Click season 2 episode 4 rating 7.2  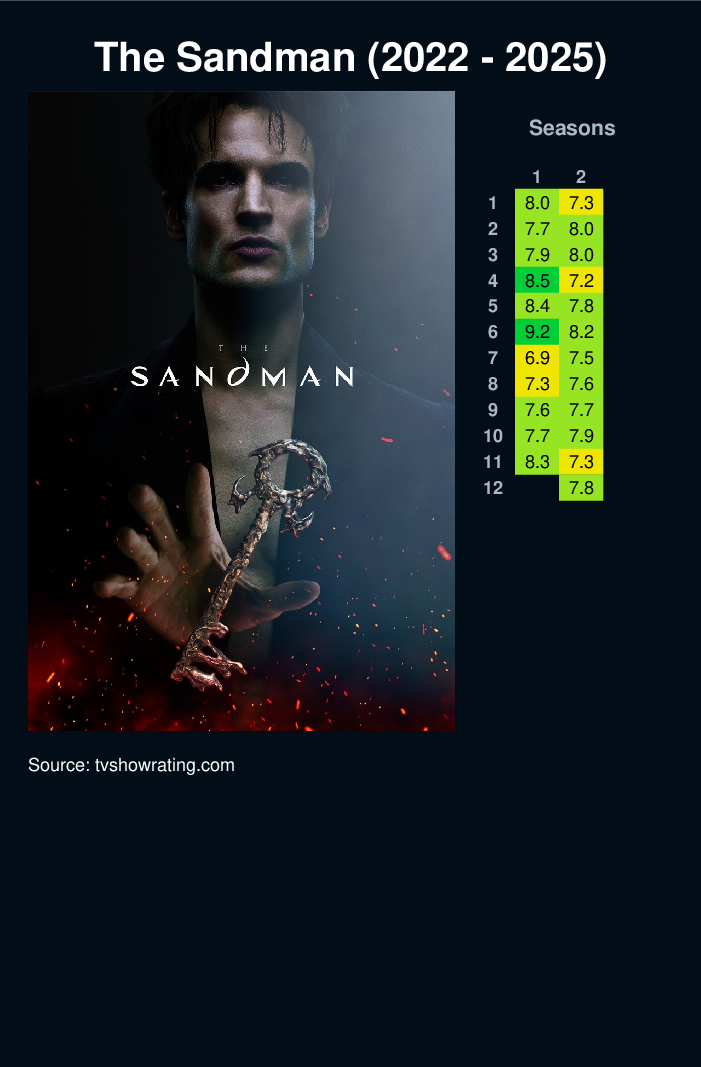(581, 280)
